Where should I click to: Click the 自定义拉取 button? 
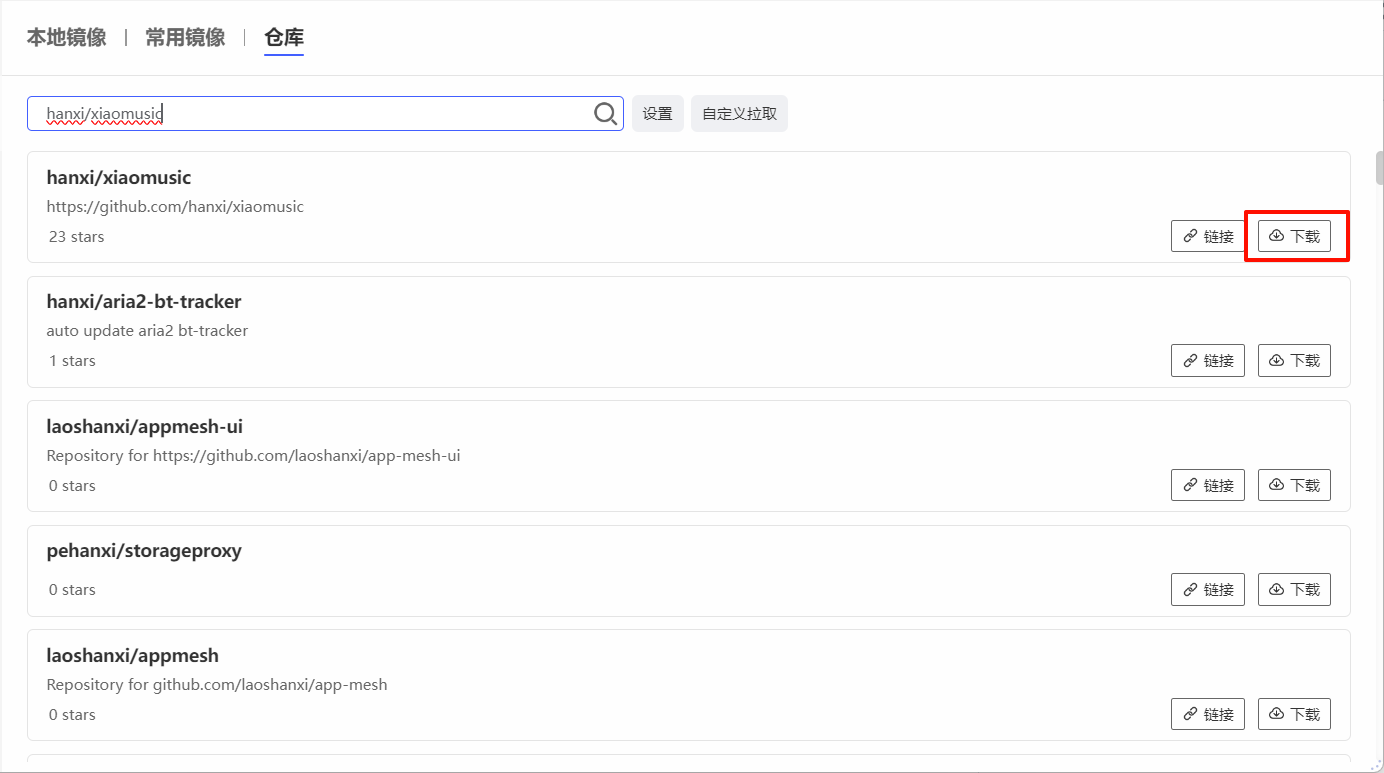[x=739, y=114]
